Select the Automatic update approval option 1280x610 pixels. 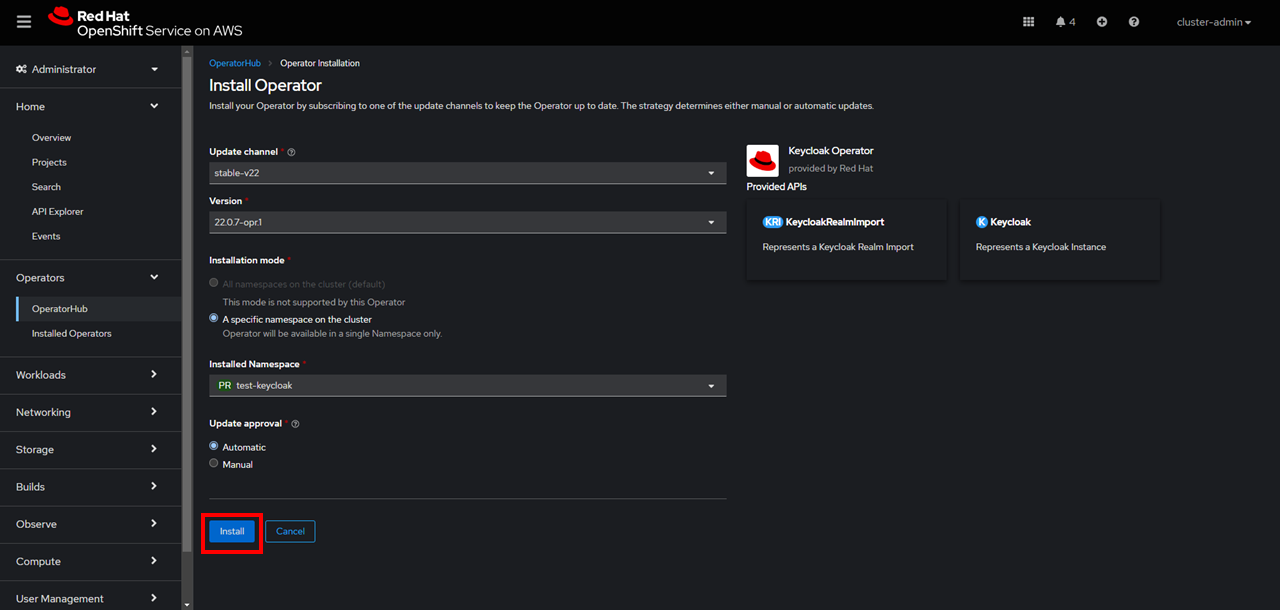click(x=213, y=446)
